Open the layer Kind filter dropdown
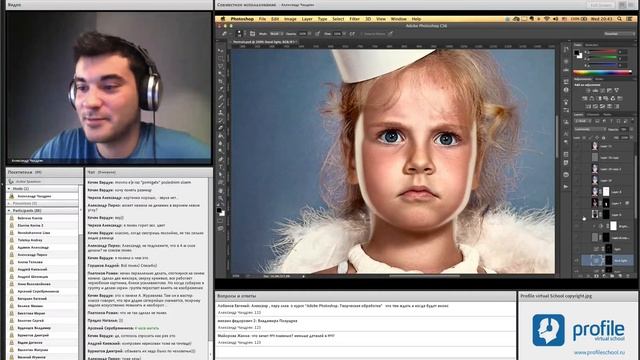 coord(582,121)
